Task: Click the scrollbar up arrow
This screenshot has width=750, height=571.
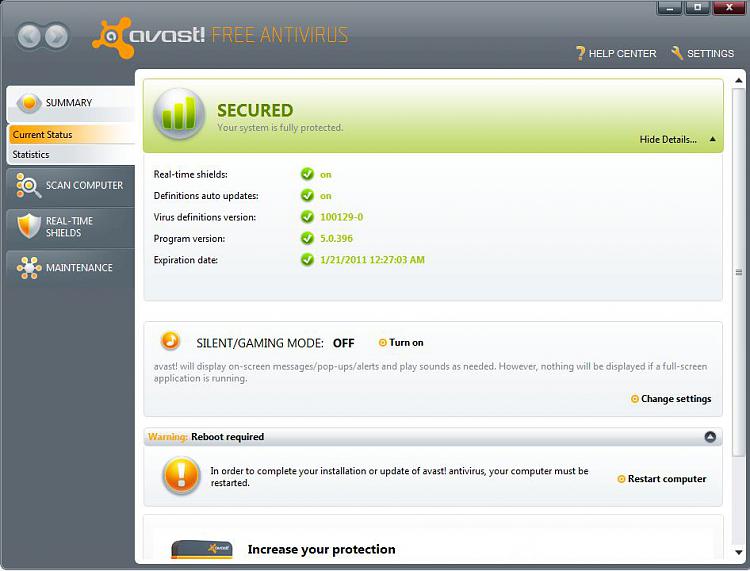Action: (739, 81)
